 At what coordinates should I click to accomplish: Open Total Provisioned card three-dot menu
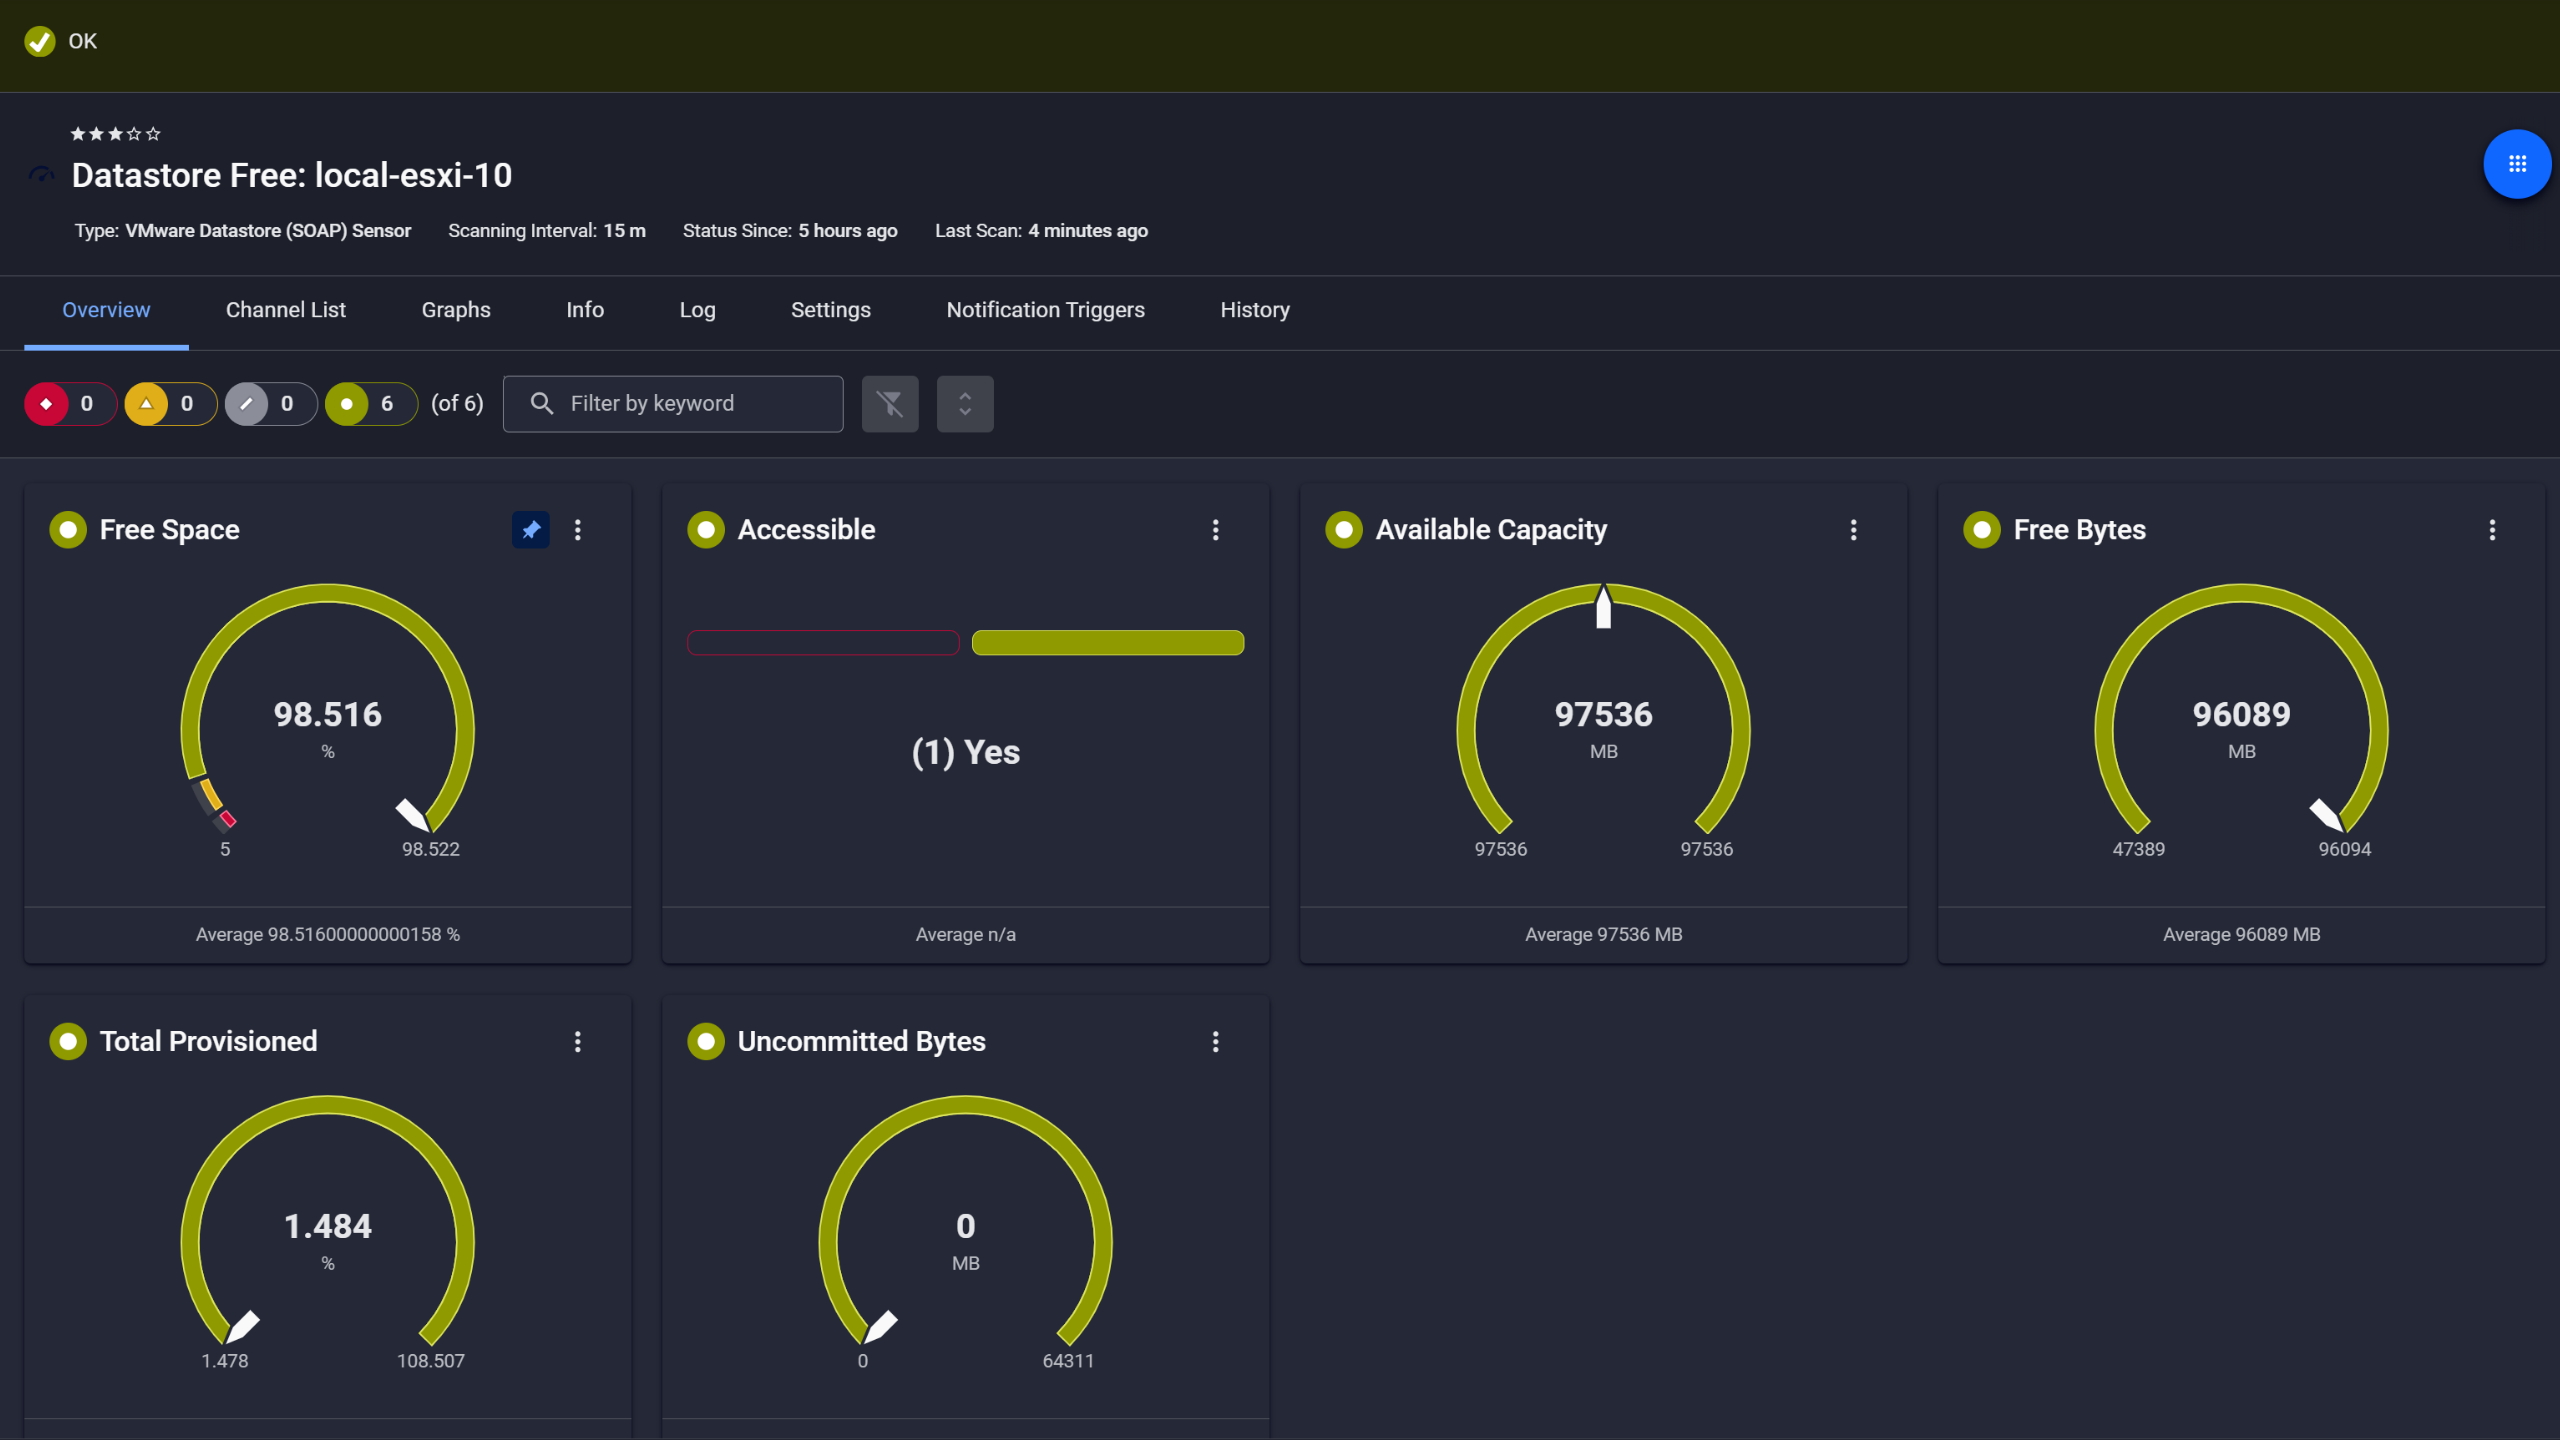578,1041
